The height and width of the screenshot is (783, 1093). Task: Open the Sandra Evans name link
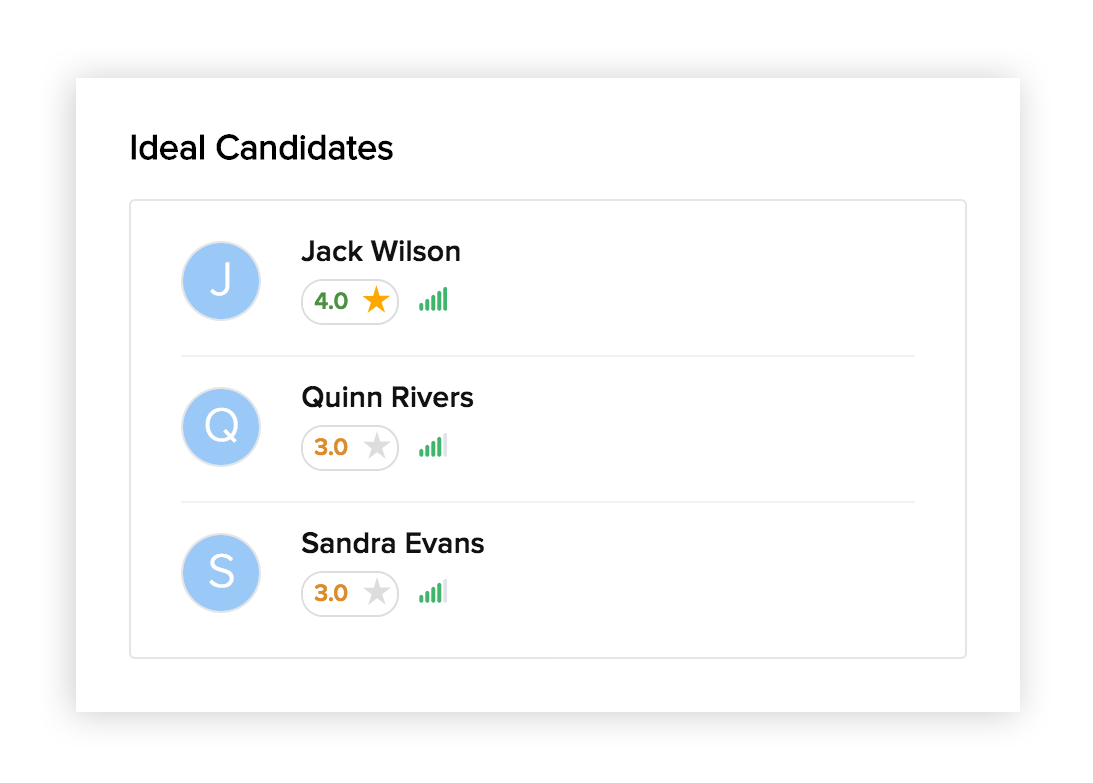(x=392, y=543)
